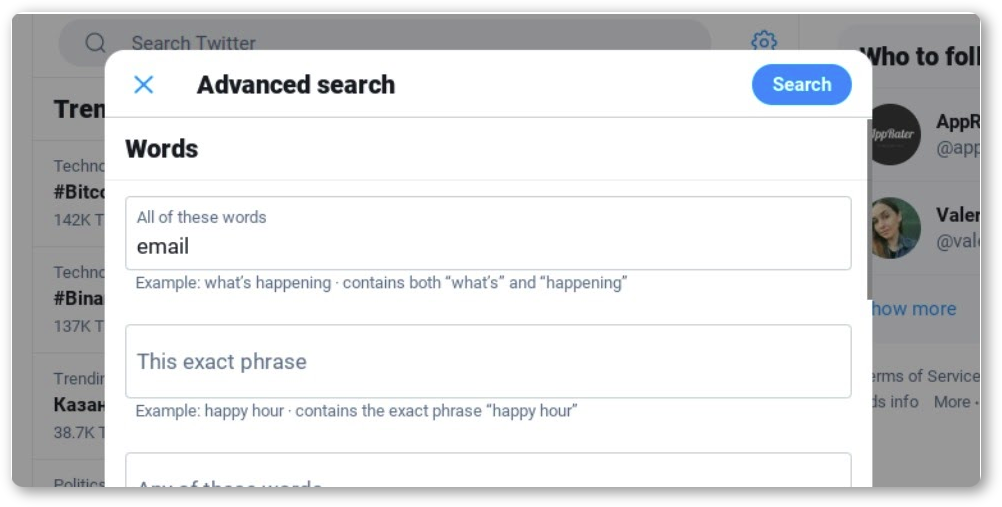Expand the More footer link
Viewport: 1002px width, 507px height.
(x=952, y=402)
